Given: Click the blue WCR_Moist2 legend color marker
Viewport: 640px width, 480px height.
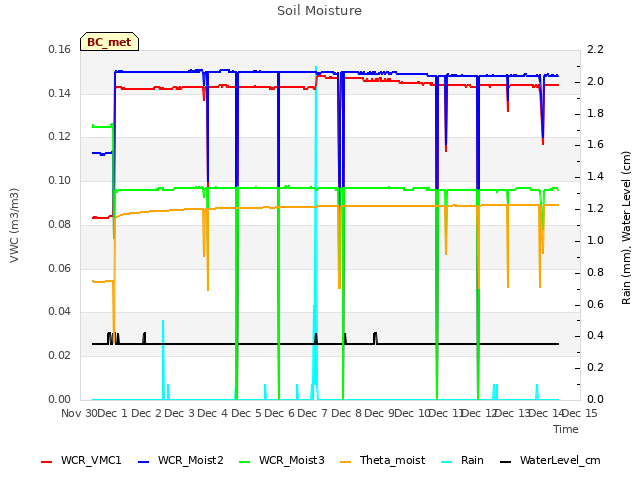Looking at the screenshot, I should point(144,462).
